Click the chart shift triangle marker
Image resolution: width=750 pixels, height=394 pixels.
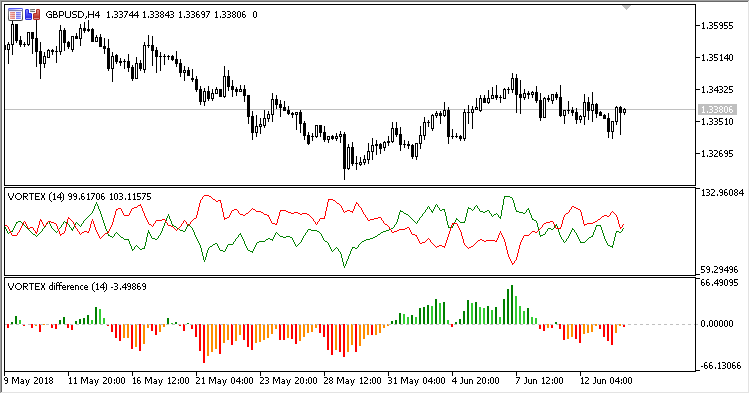pos(626,8)
